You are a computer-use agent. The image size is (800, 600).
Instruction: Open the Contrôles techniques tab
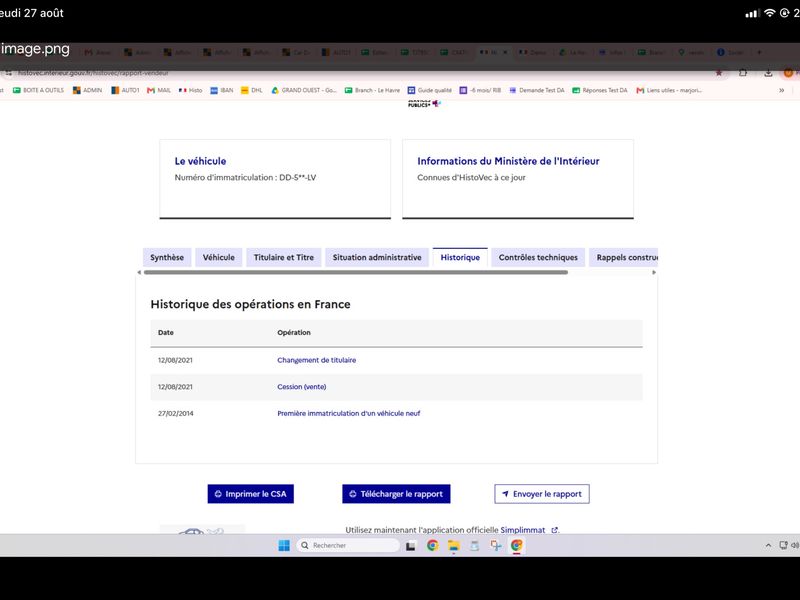click(x=538, y=258)
